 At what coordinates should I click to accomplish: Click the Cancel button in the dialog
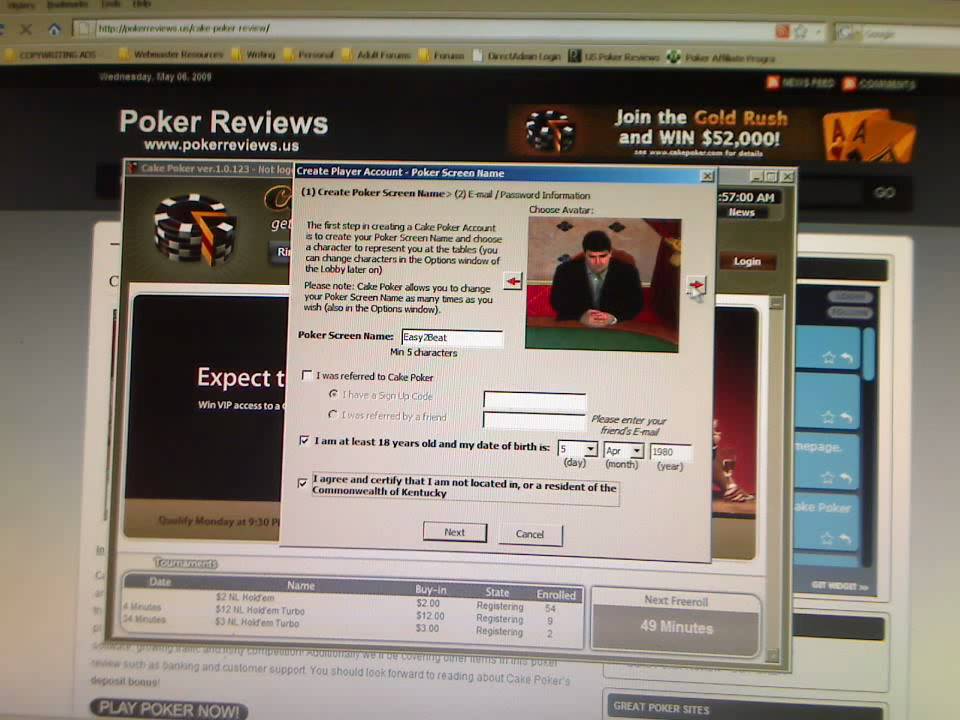530,534
